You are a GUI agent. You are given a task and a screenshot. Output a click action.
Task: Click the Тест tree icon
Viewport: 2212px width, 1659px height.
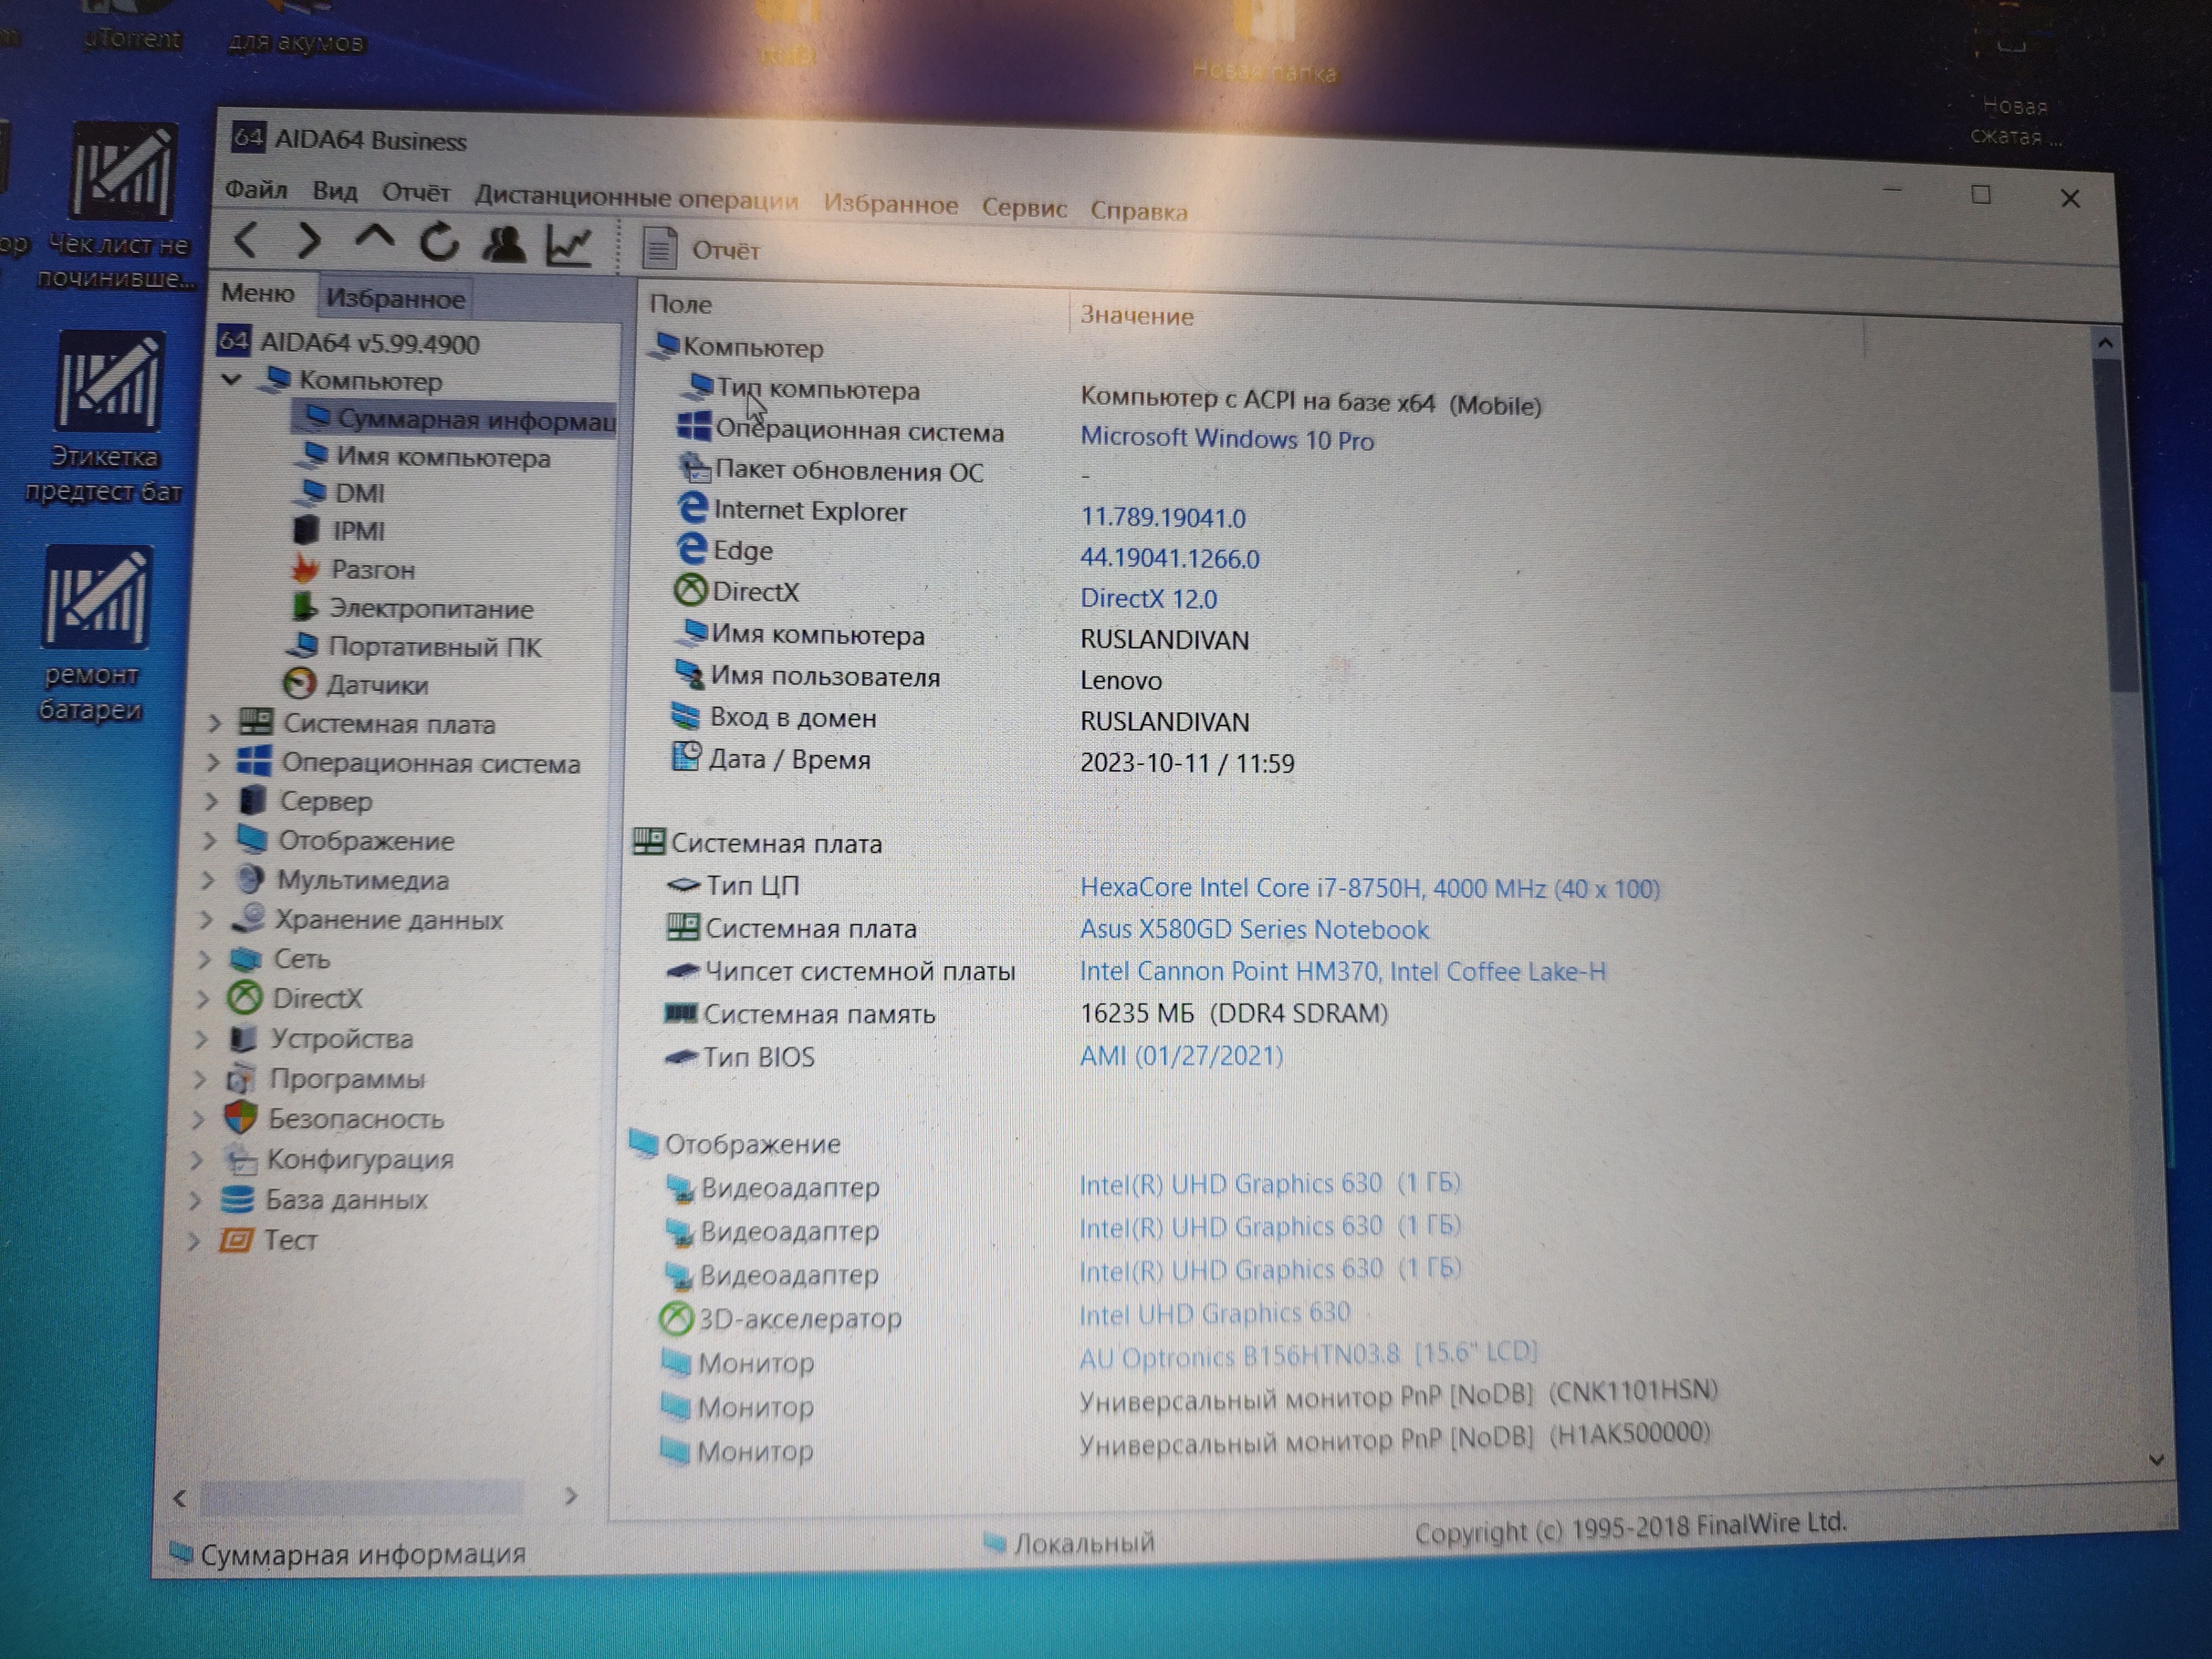pyautogui.click(x=236, y=1240)
